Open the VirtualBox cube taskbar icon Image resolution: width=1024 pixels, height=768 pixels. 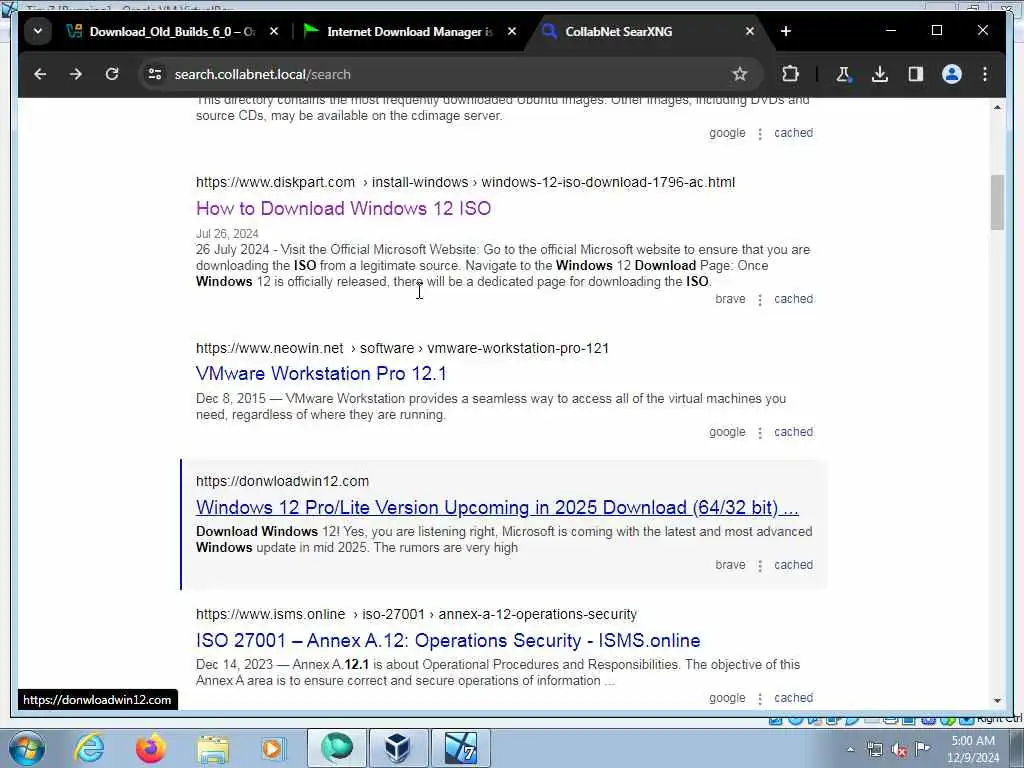click(398, 748)
